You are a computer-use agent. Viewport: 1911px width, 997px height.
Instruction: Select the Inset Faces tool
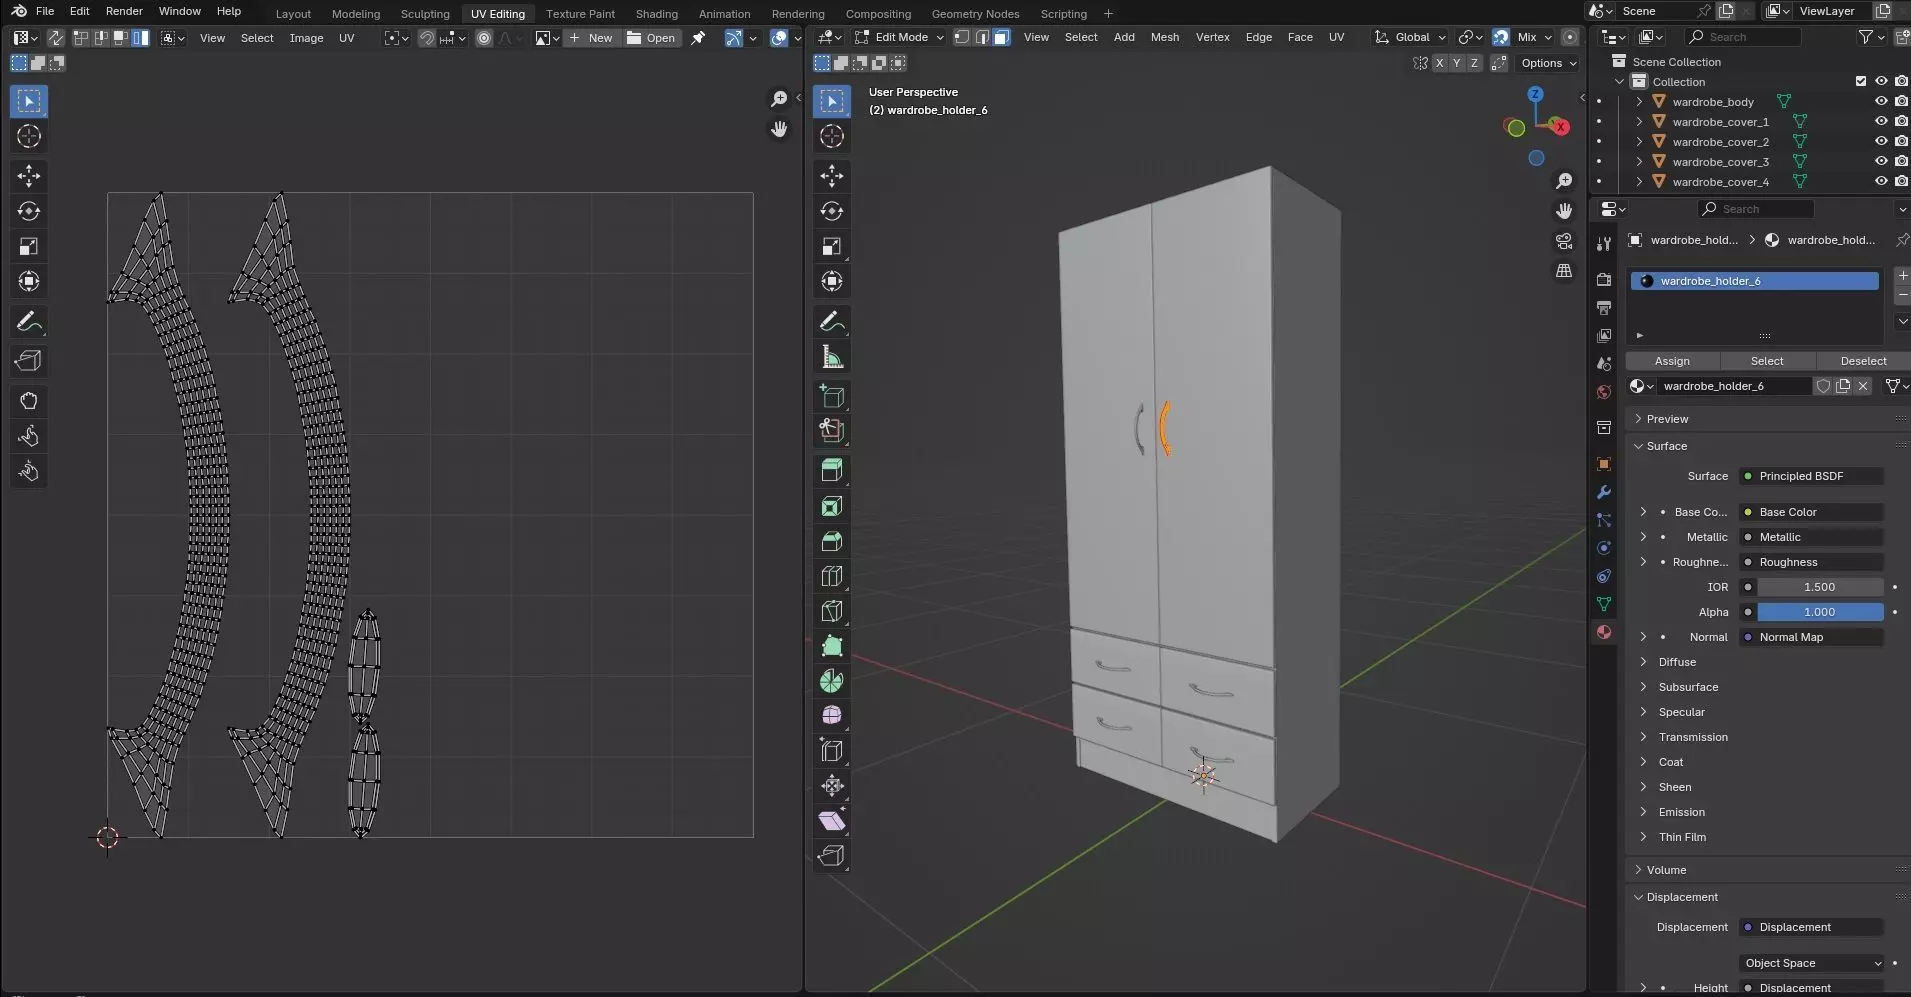coord(832,506)
